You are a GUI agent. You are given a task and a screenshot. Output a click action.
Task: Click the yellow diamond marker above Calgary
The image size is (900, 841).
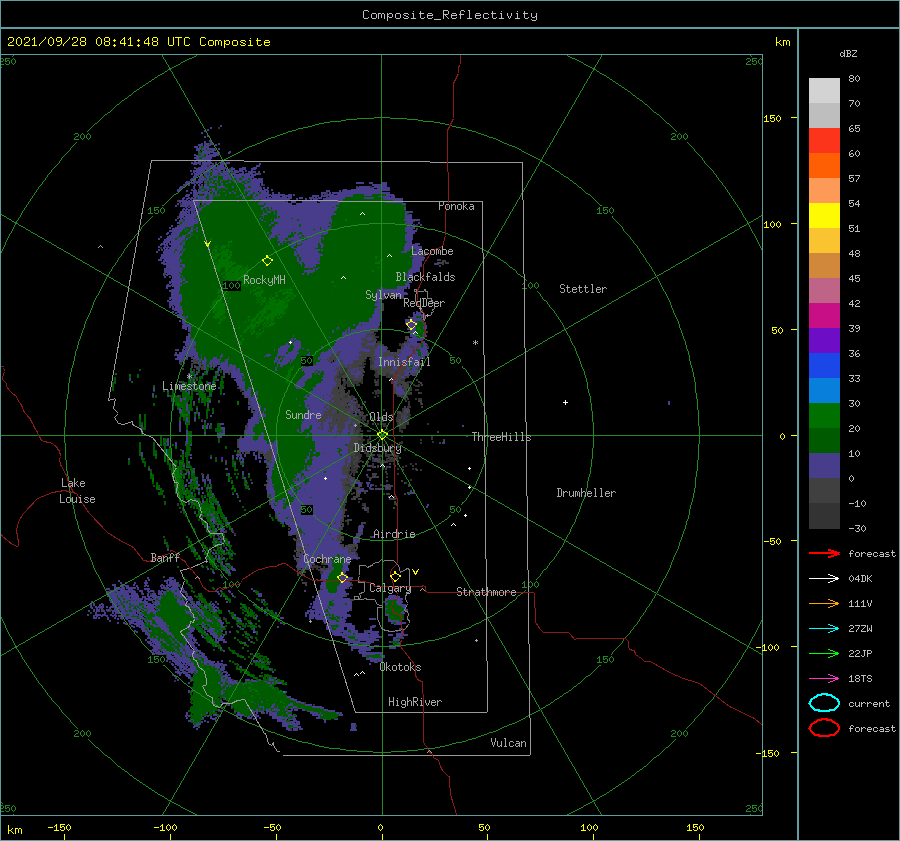click(395, 576)
